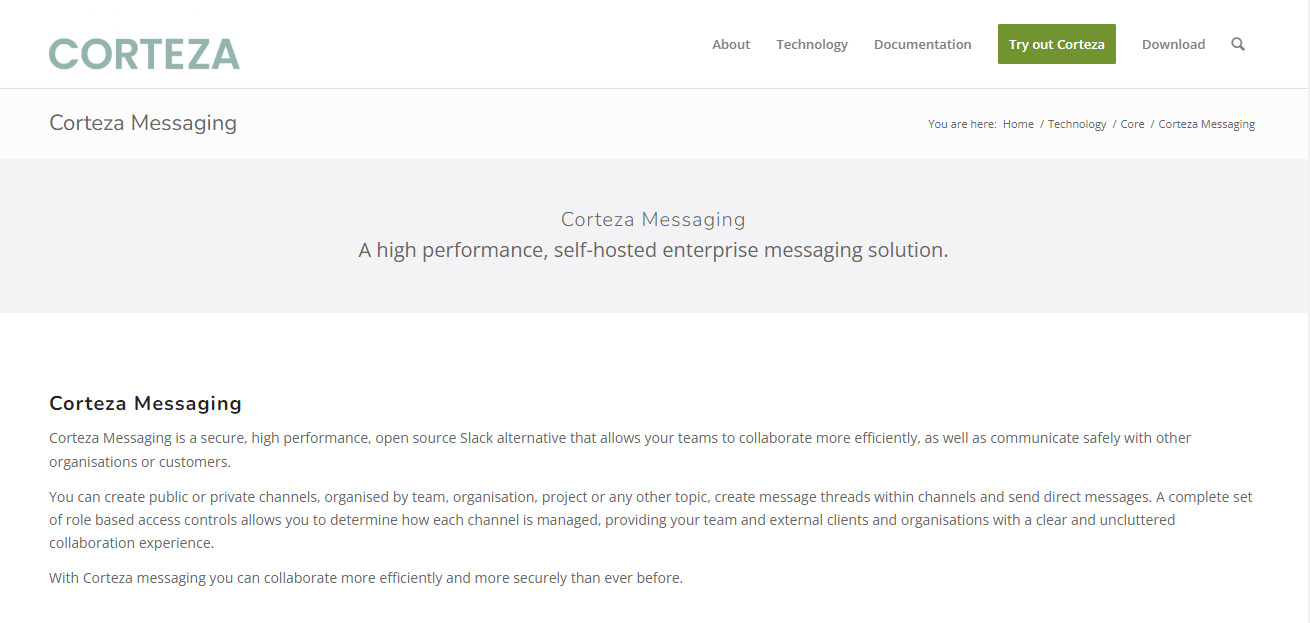The image size is (1310, 623).
Task: Go to Home via the breadcrumb trail
Action: tap(1018, 123)
